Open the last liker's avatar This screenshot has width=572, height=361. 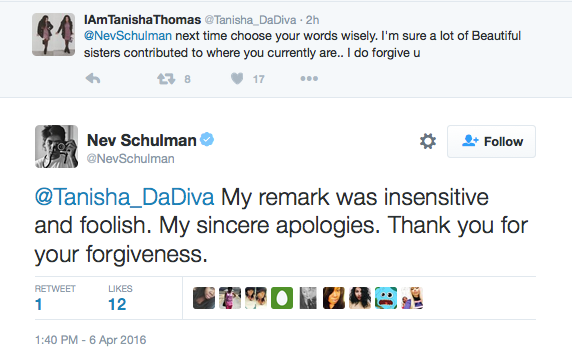pos(412,298)
